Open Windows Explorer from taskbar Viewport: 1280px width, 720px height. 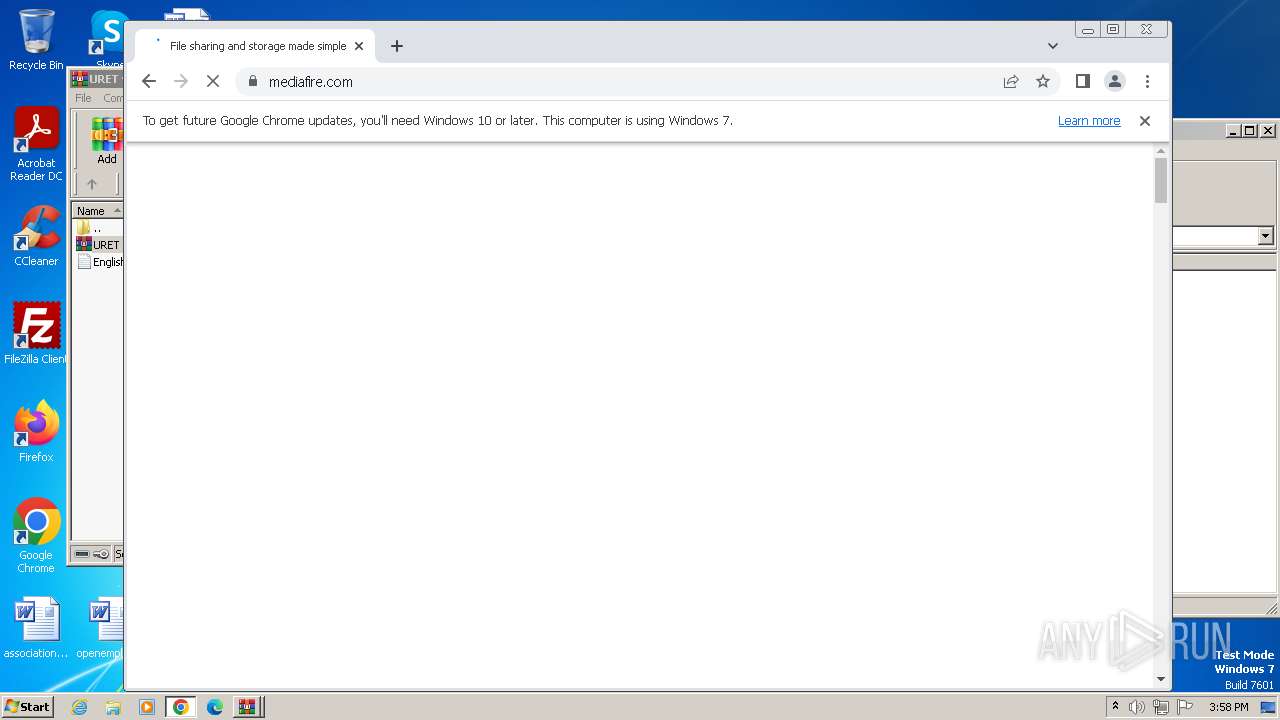tap(113, 707)
